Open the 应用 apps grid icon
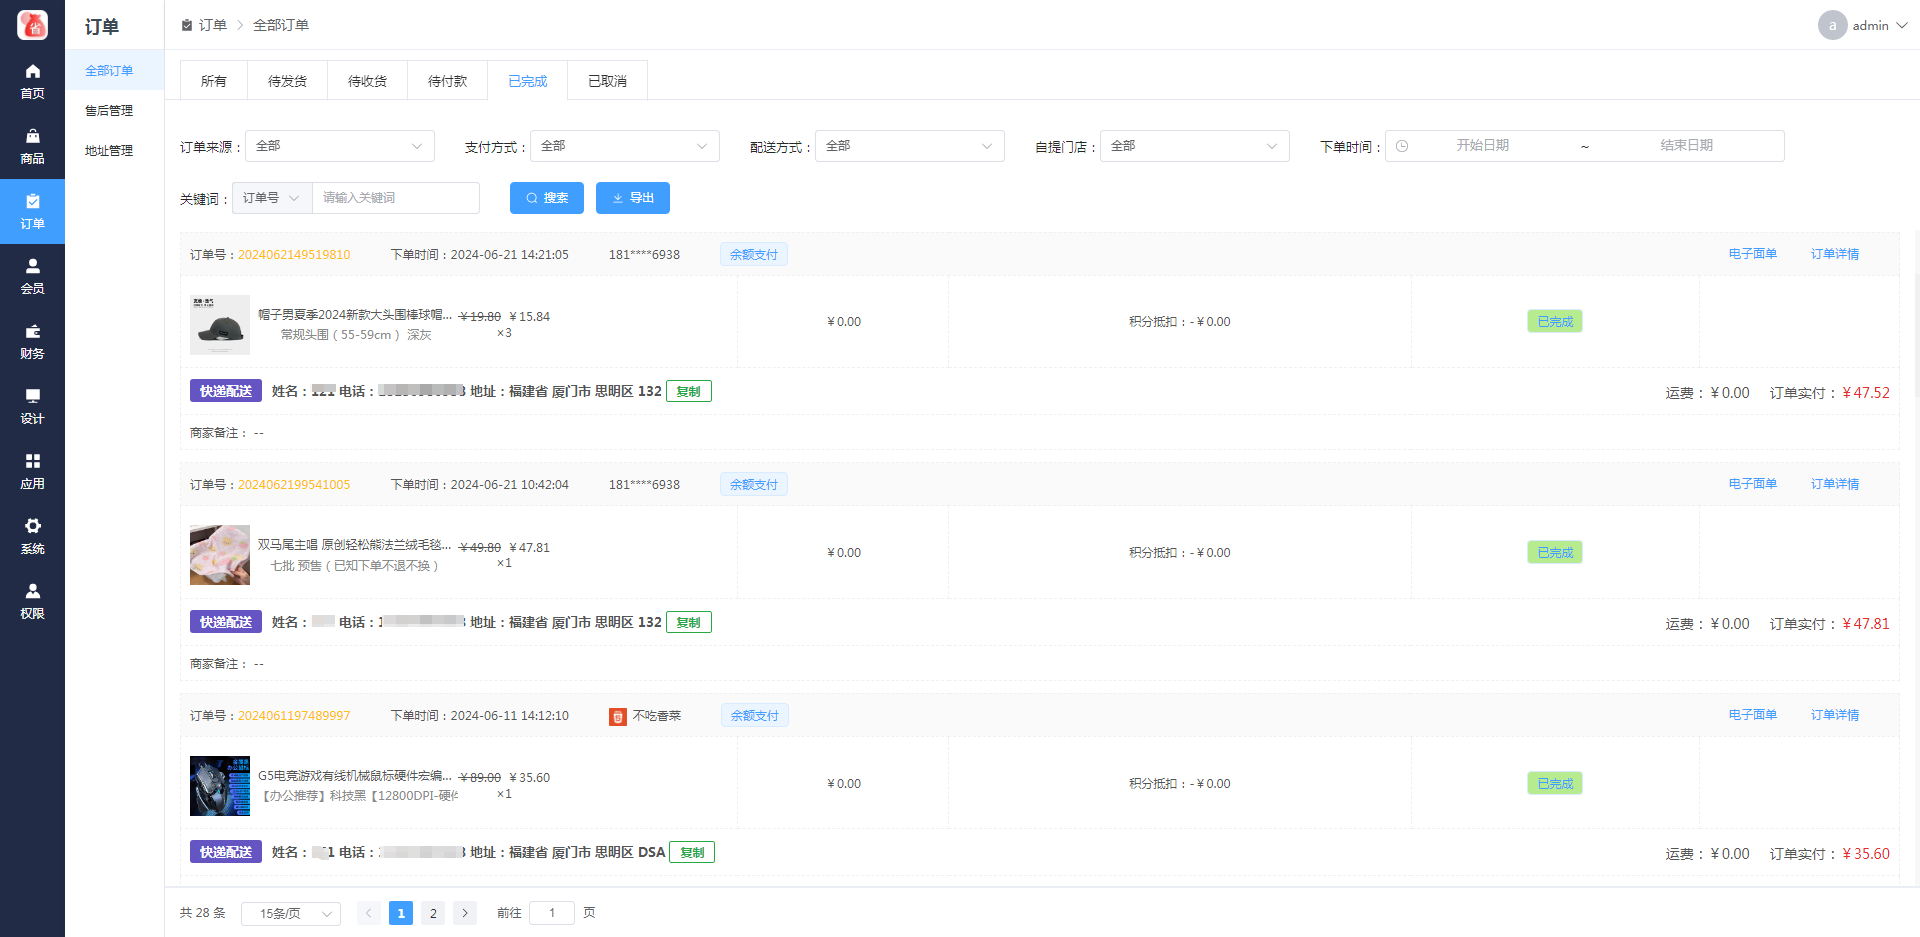The height and width of the screenshot is (937, 1920). [32, 471]
